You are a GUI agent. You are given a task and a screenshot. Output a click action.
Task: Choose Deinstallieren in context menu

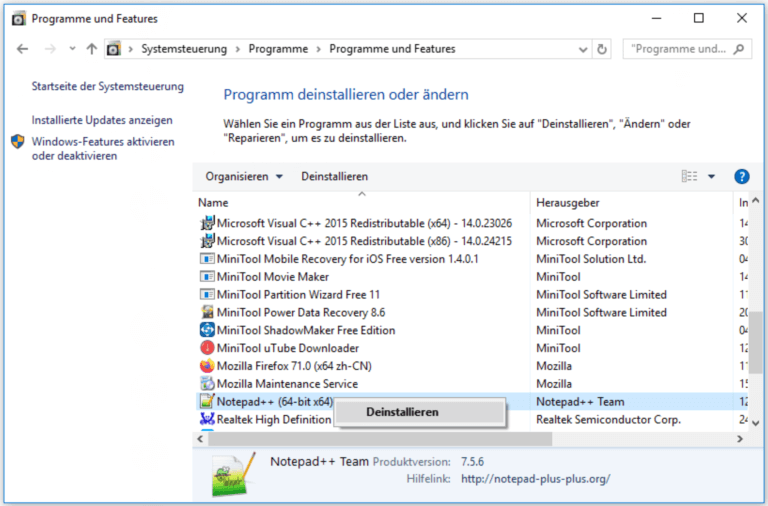[x=420, y=412]
